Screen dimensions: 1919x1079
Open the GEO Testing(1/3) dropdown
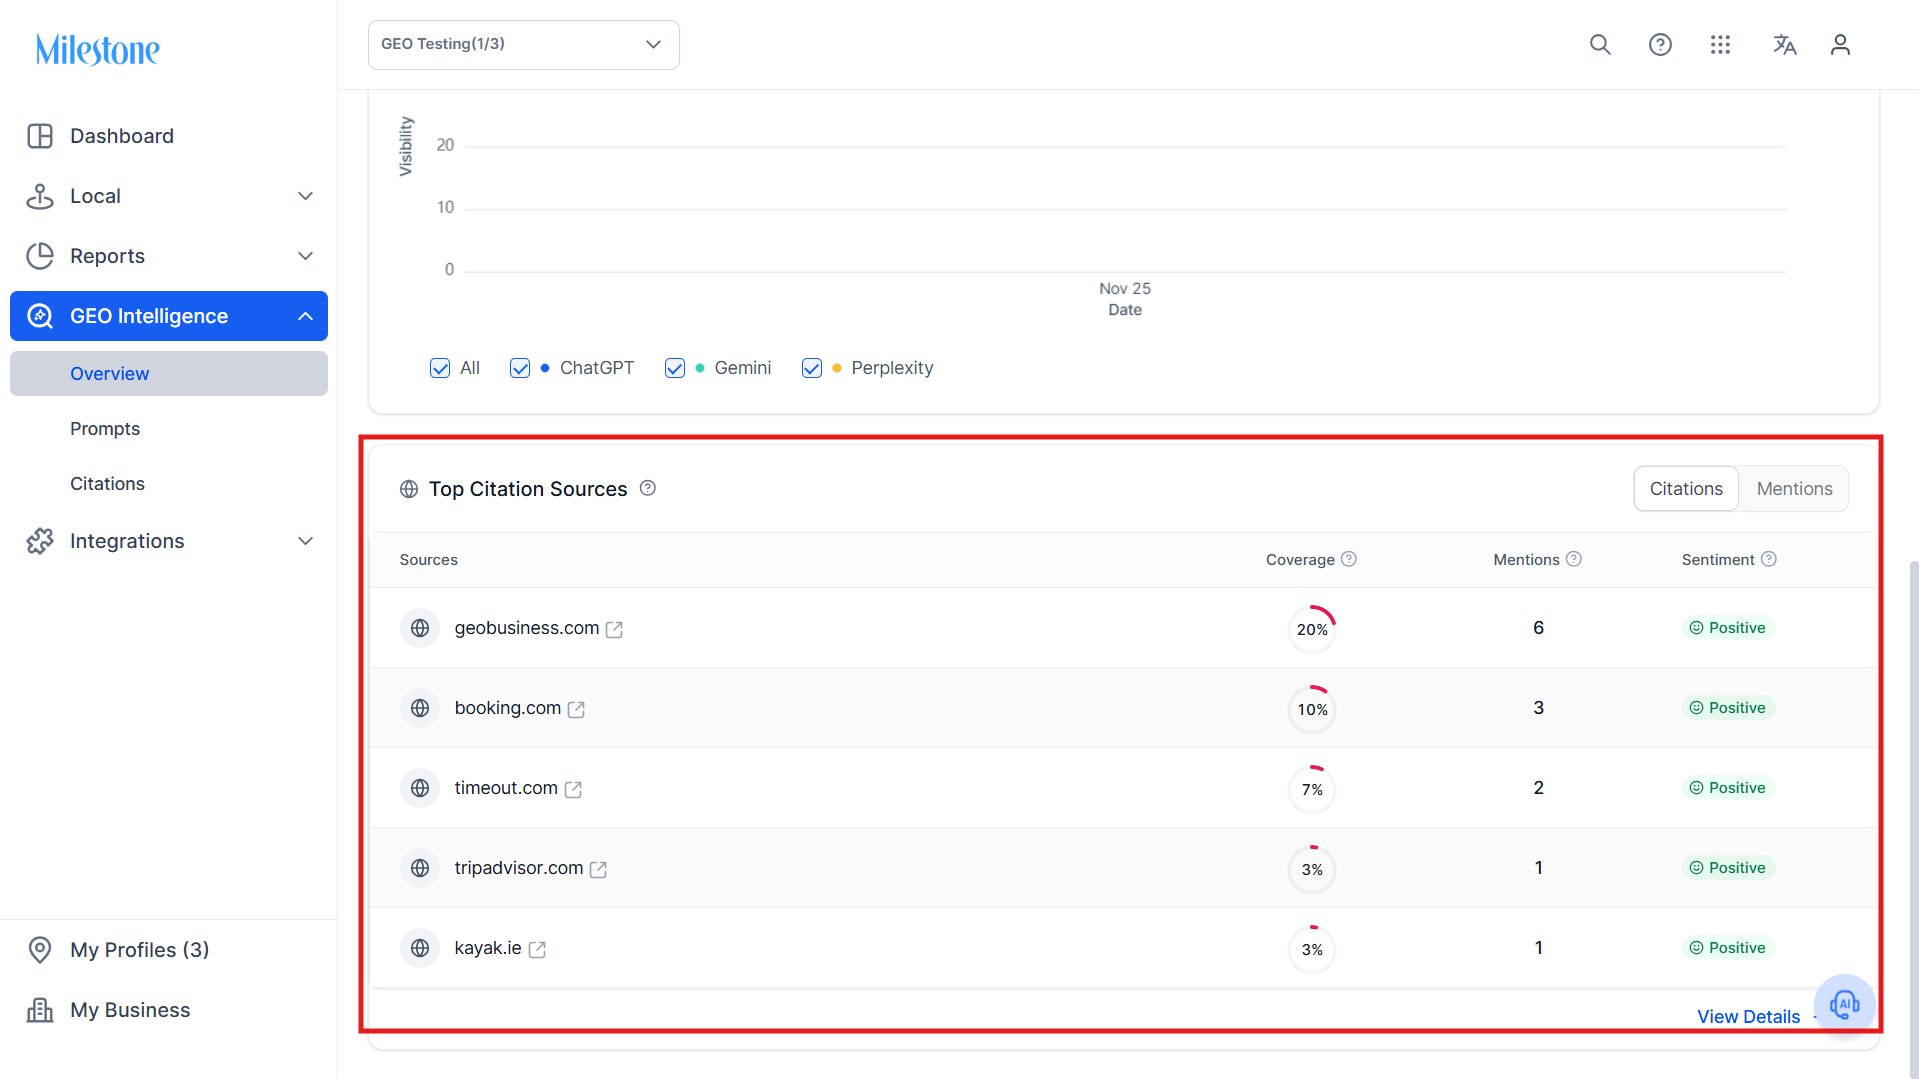coord(524,45)
